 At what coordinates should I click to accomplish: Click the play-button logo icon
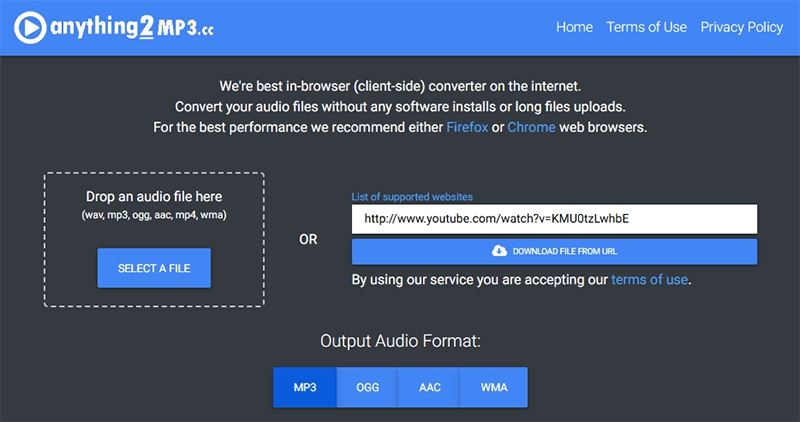[32, 29]
